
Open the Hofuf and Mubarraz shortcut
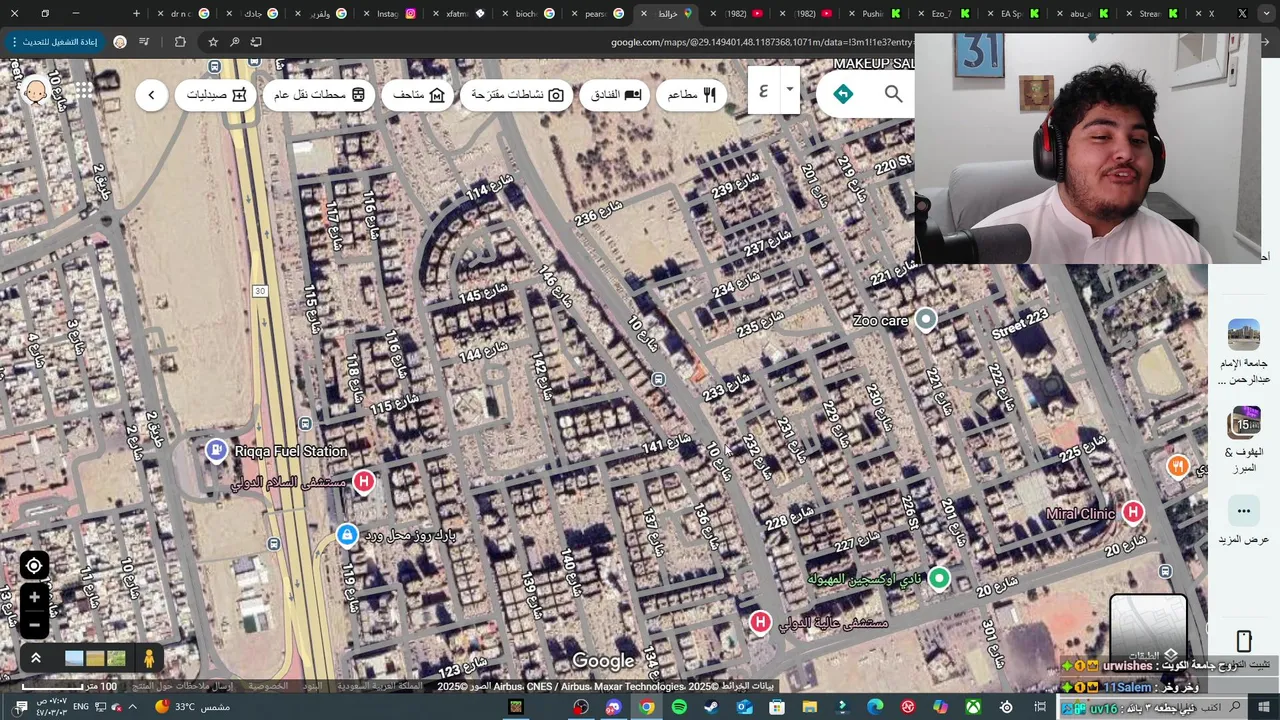coord(1244,438)
